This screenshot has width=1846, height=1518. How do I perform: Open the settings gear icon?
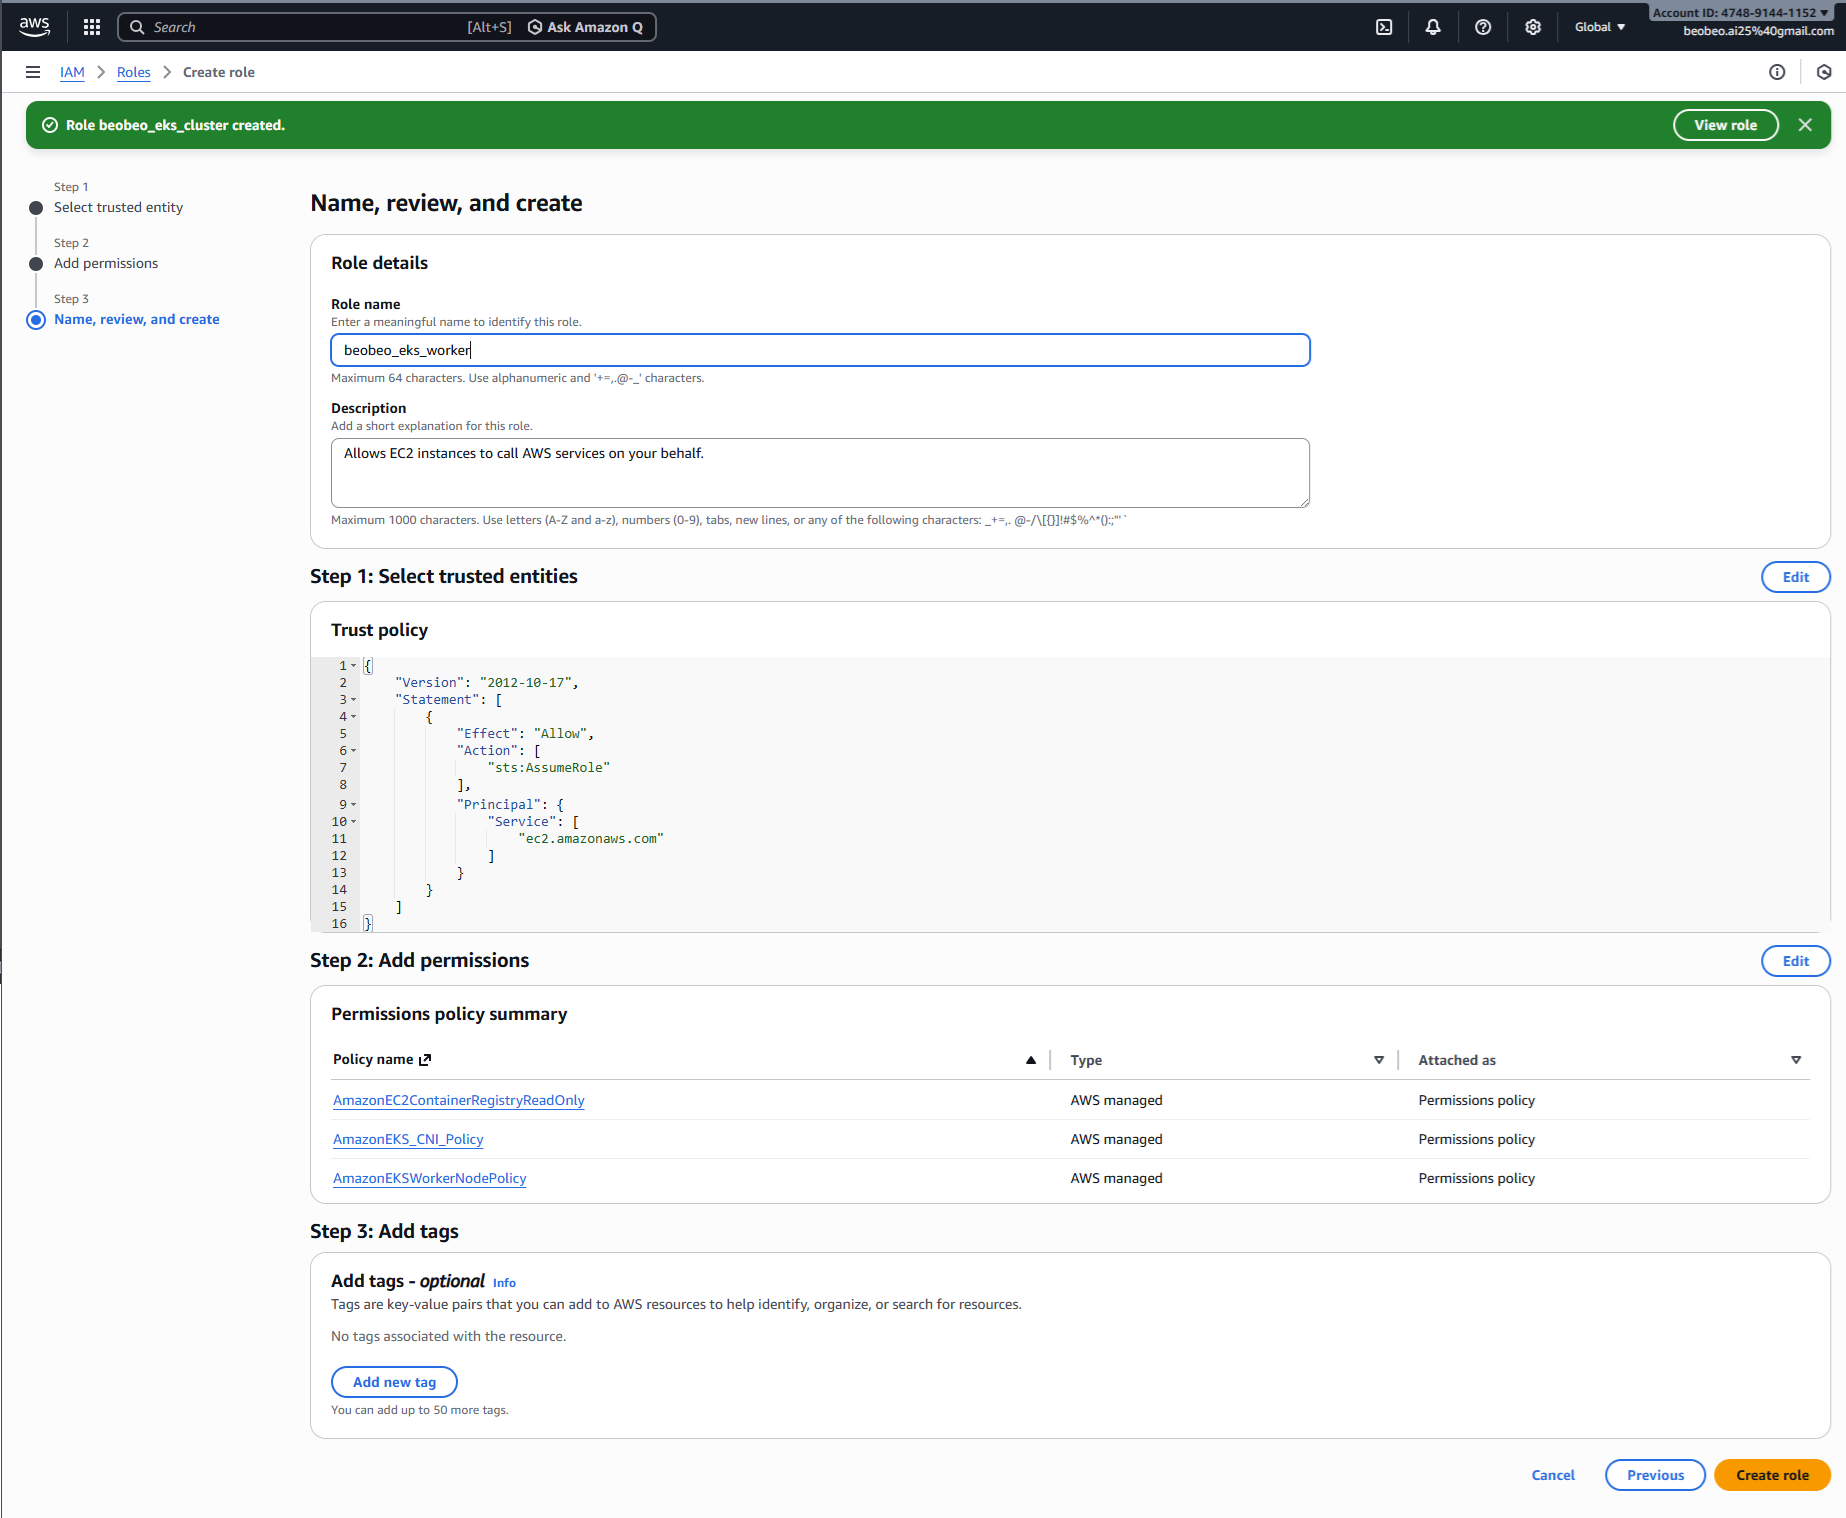[x=1533, y=27]
